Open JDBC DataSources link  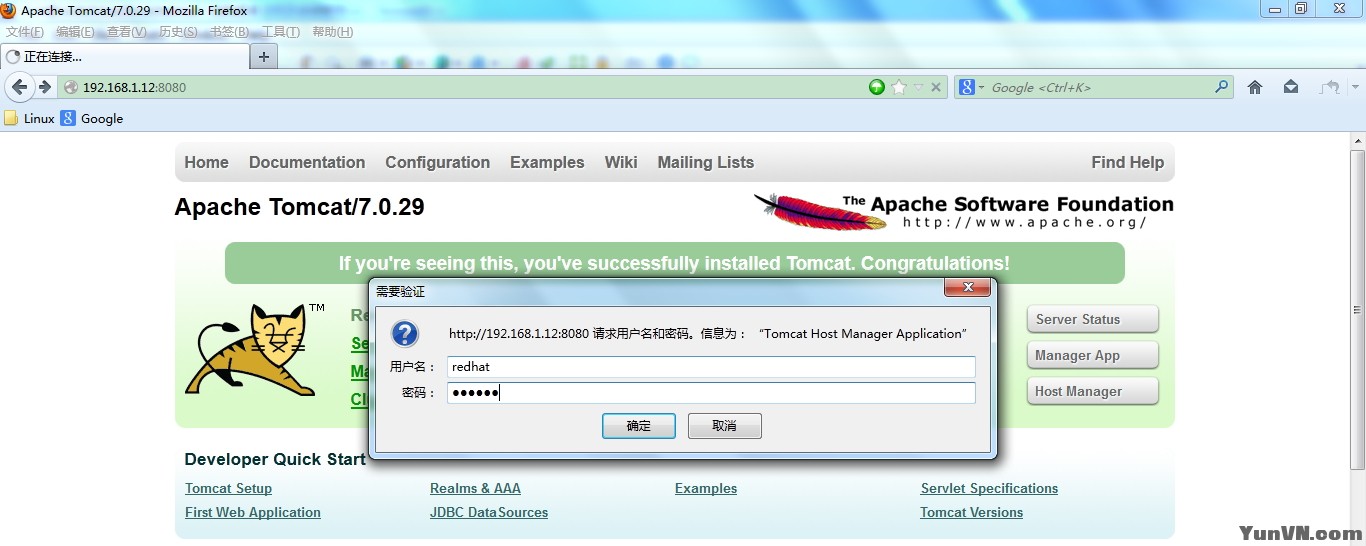click(x=489, y=513)
